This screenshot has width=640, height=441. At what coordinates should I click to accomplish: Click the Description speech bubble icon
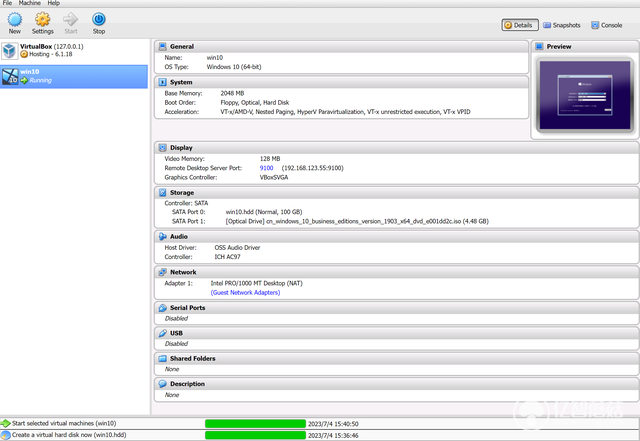(162, 384)
